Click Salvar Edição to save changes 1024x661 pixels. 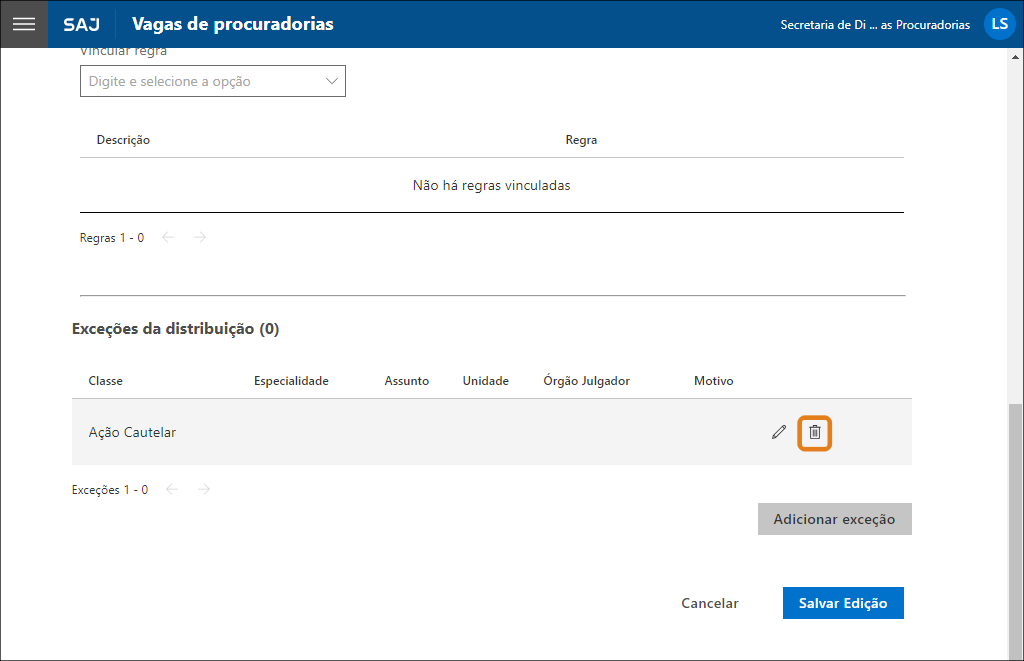843,603
